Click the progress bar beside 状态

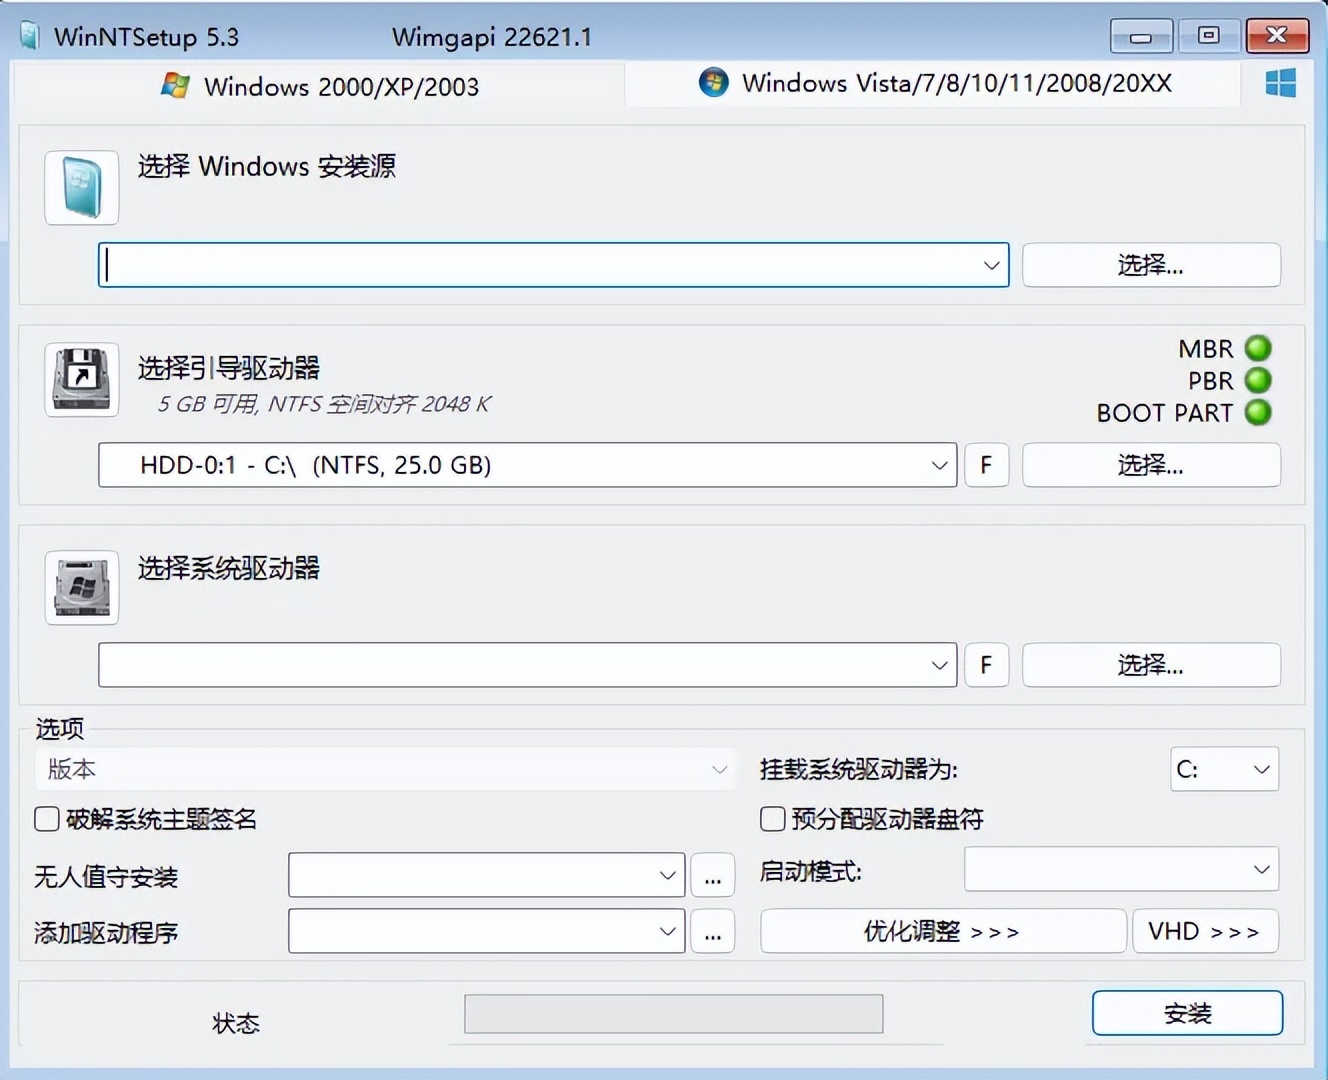click(672, 1013)
